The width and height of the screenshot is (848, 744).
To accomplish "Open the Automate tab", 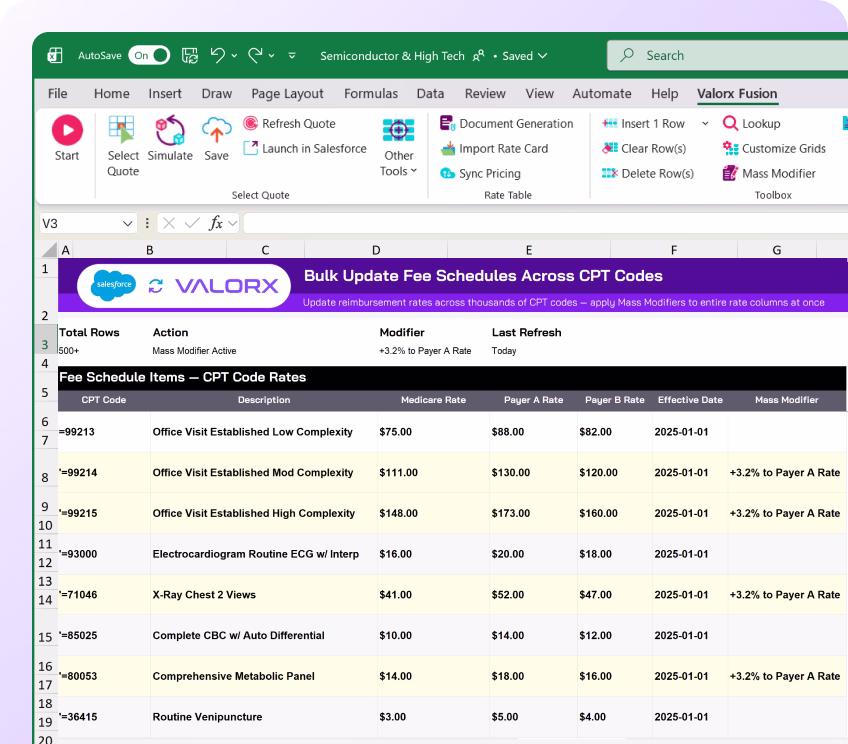I will [601, 94].
